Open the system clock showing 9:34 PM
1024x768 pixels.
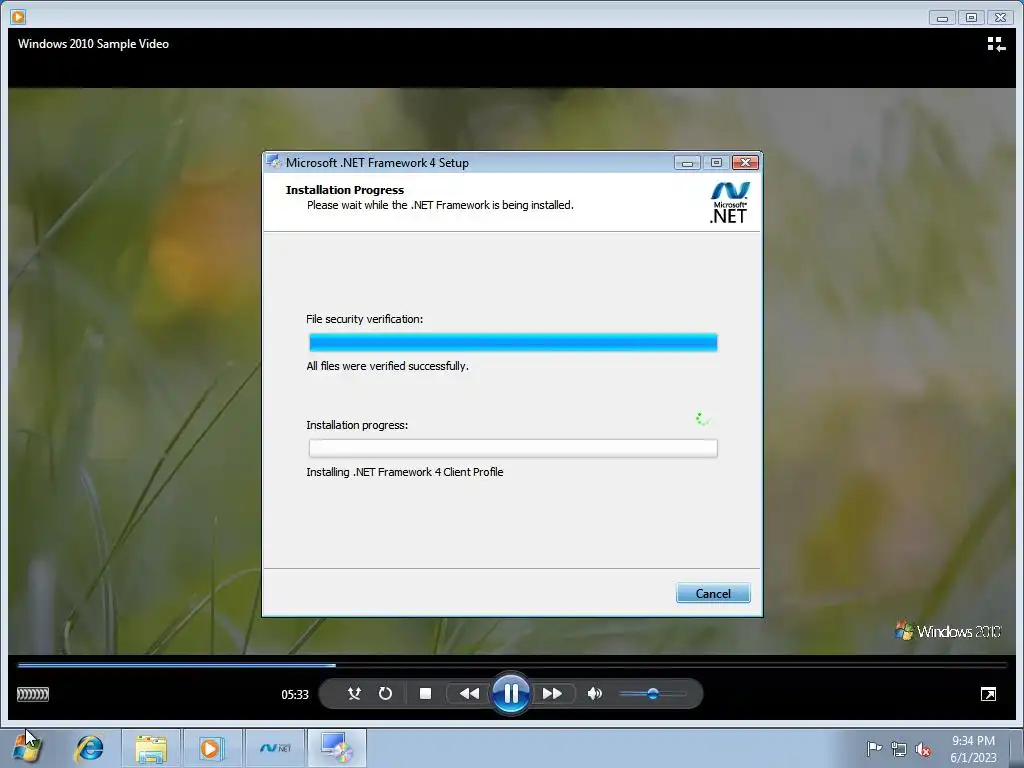[973, 748]
